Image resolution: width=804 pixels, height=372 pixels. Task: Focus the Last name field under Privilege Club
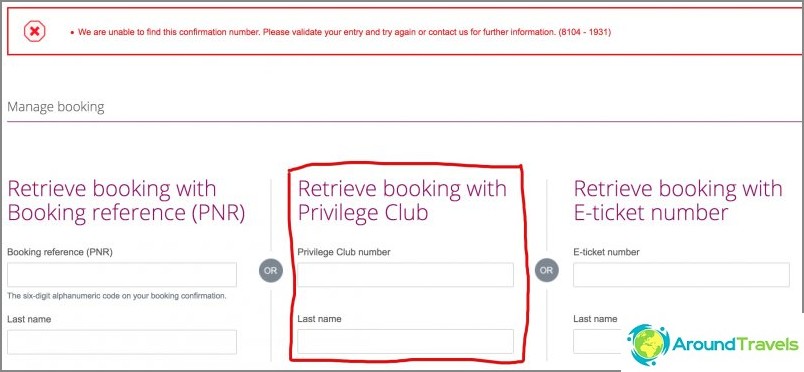click(406, 342)
